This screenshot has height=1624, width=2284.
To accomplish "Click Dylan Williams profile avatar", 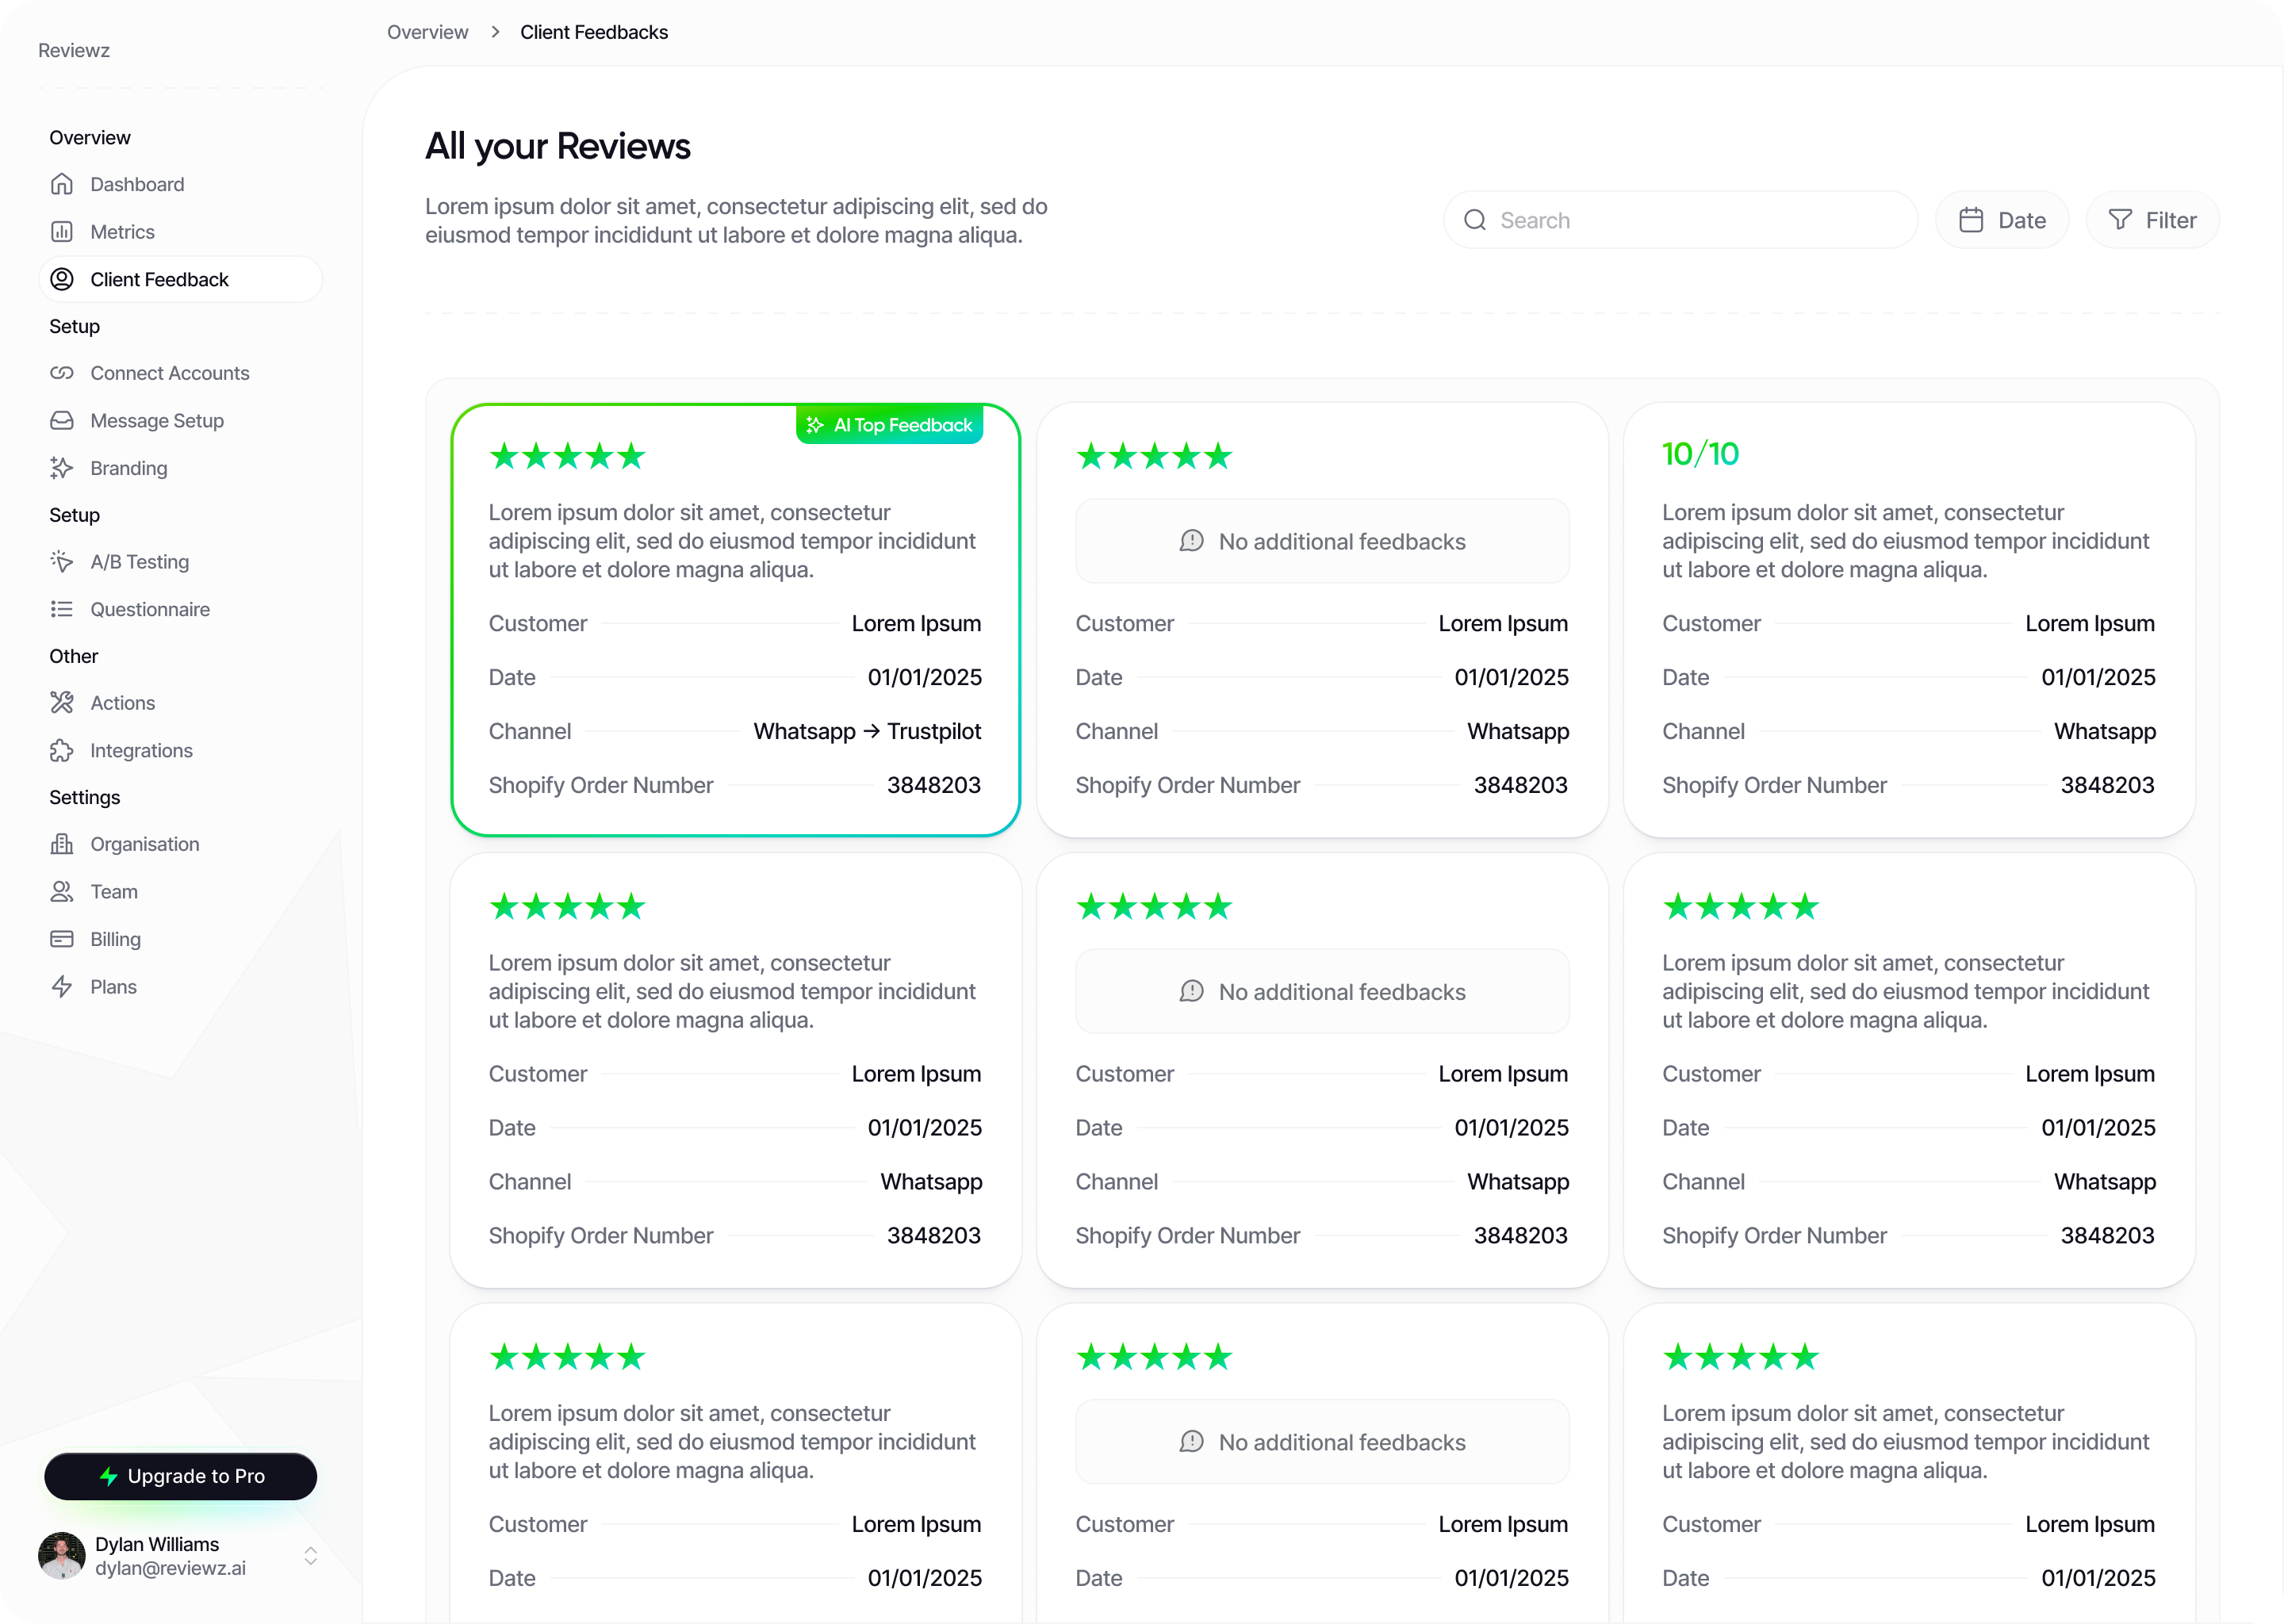I will tap(62, 1555).
